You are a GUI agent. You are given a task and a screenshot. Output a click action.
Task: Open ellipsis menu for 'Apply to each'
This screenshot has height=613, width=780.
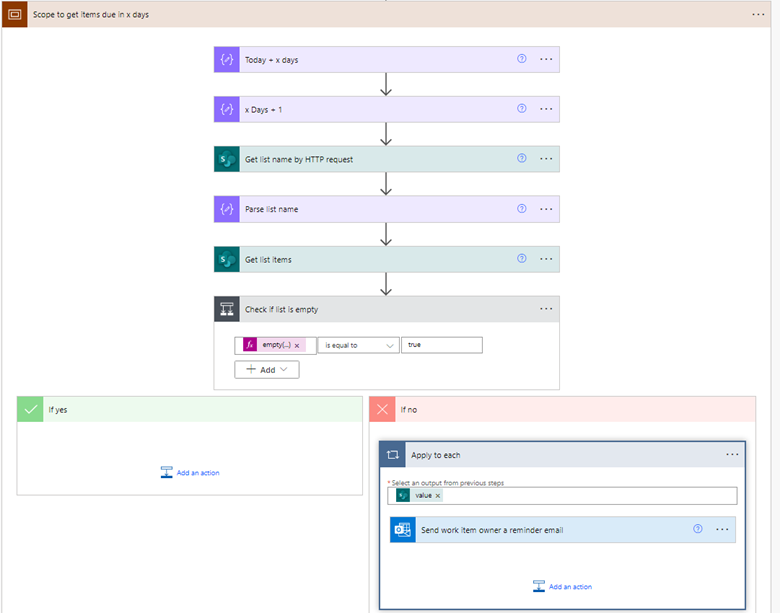tap(732, 455)
